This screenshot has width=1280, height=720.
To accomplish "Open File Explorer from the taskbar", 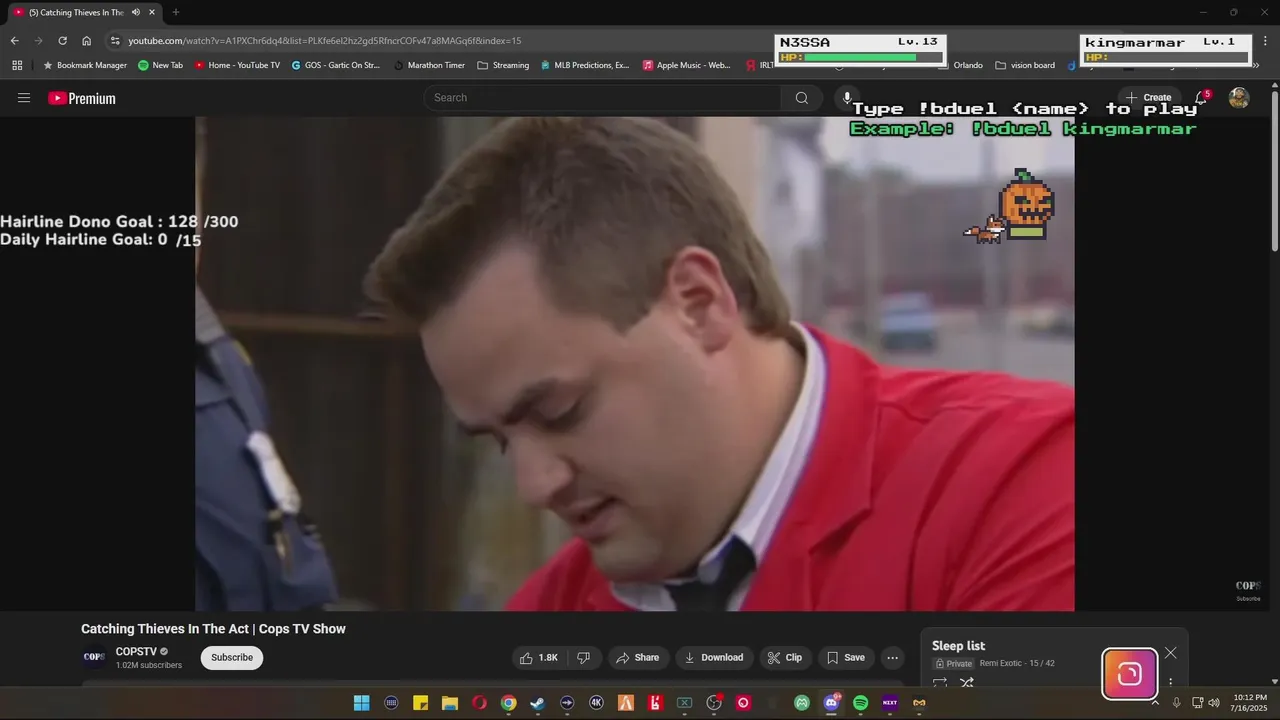I will (x=450, y=703).
